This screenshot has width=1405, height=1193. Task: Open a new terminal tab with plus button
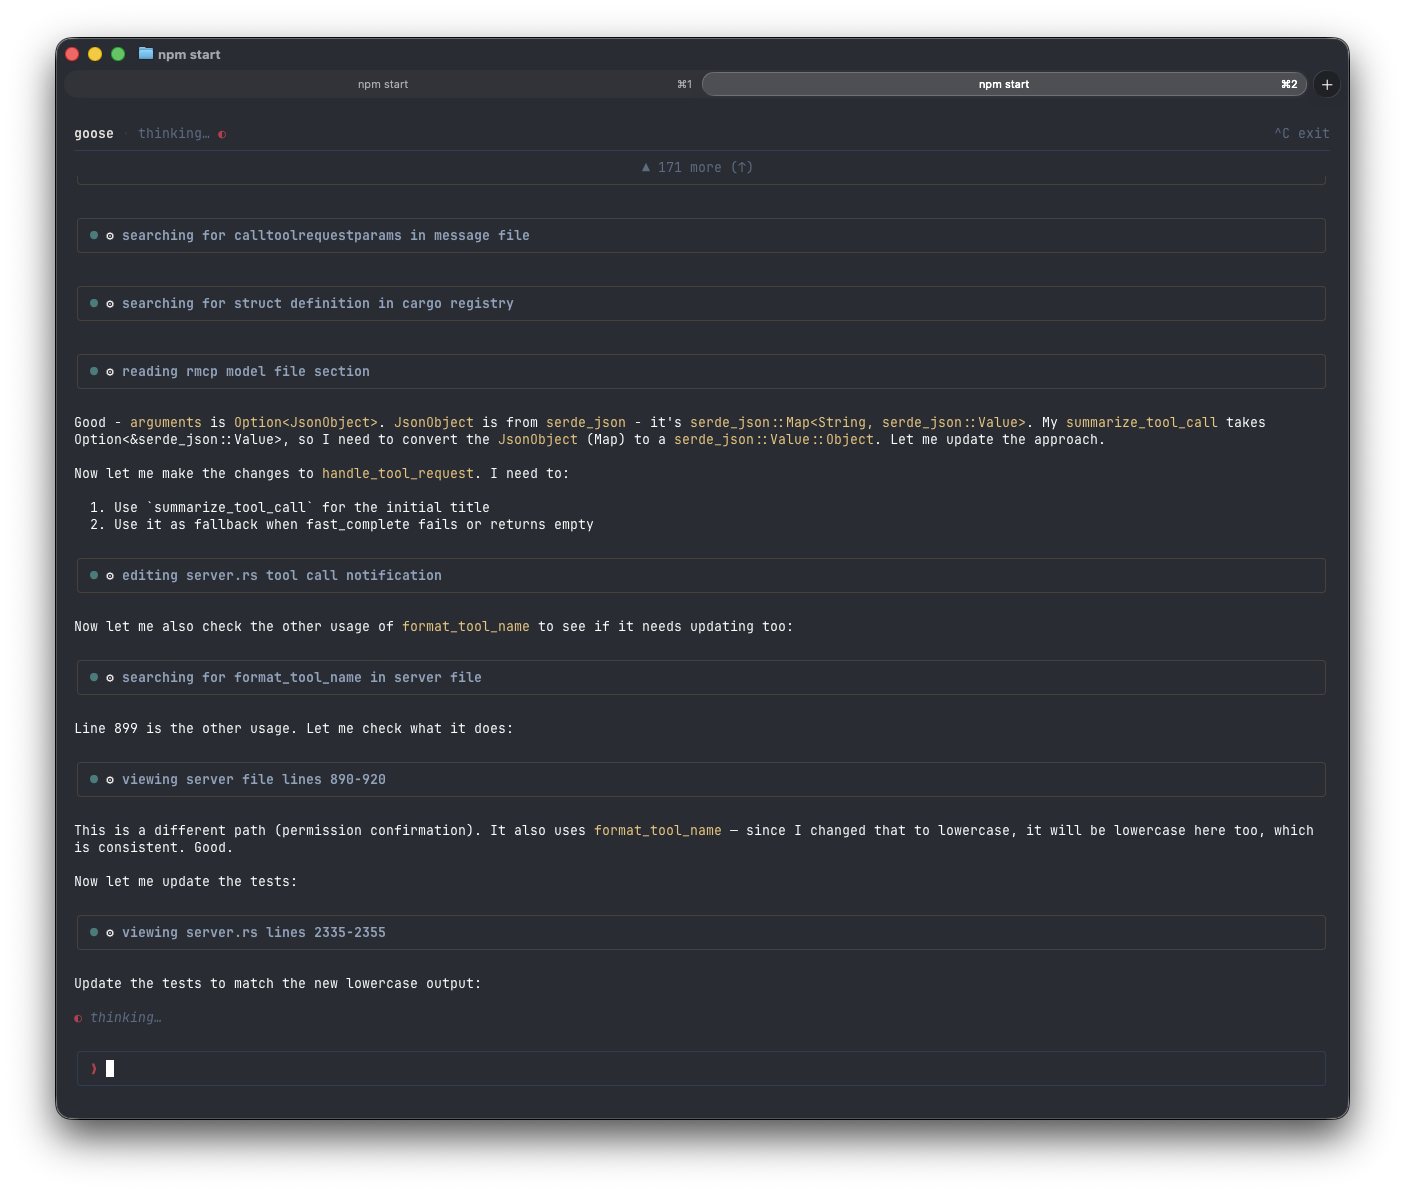[1326, 85]
